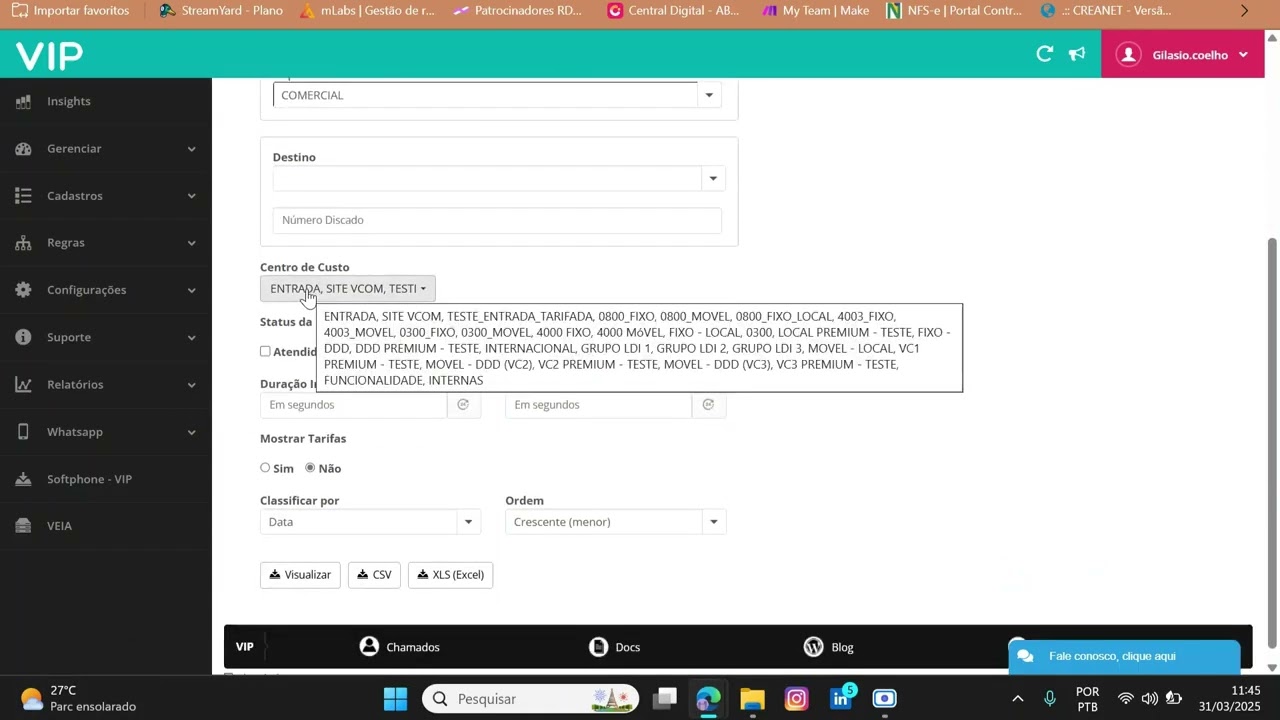Click the VIP logo in the header
Viewport: 1280px width, 720px height.
49,56
